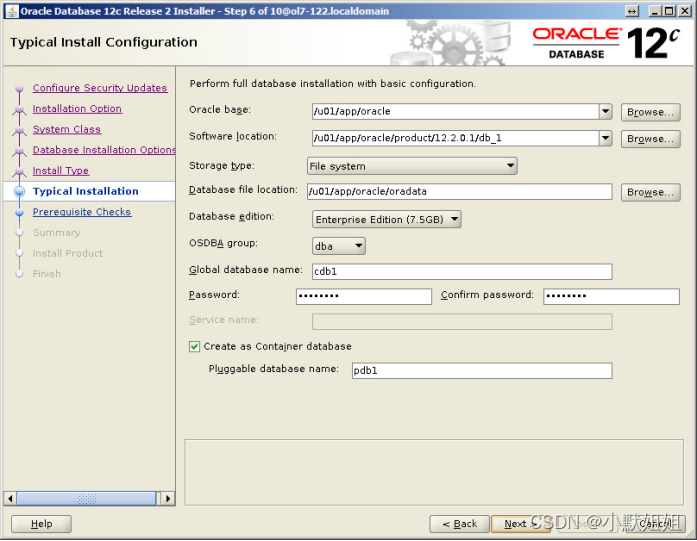Screen dimensions: 697x541
Task: Click the Configure Security Updates step marker icon
Action: (19, 88)
